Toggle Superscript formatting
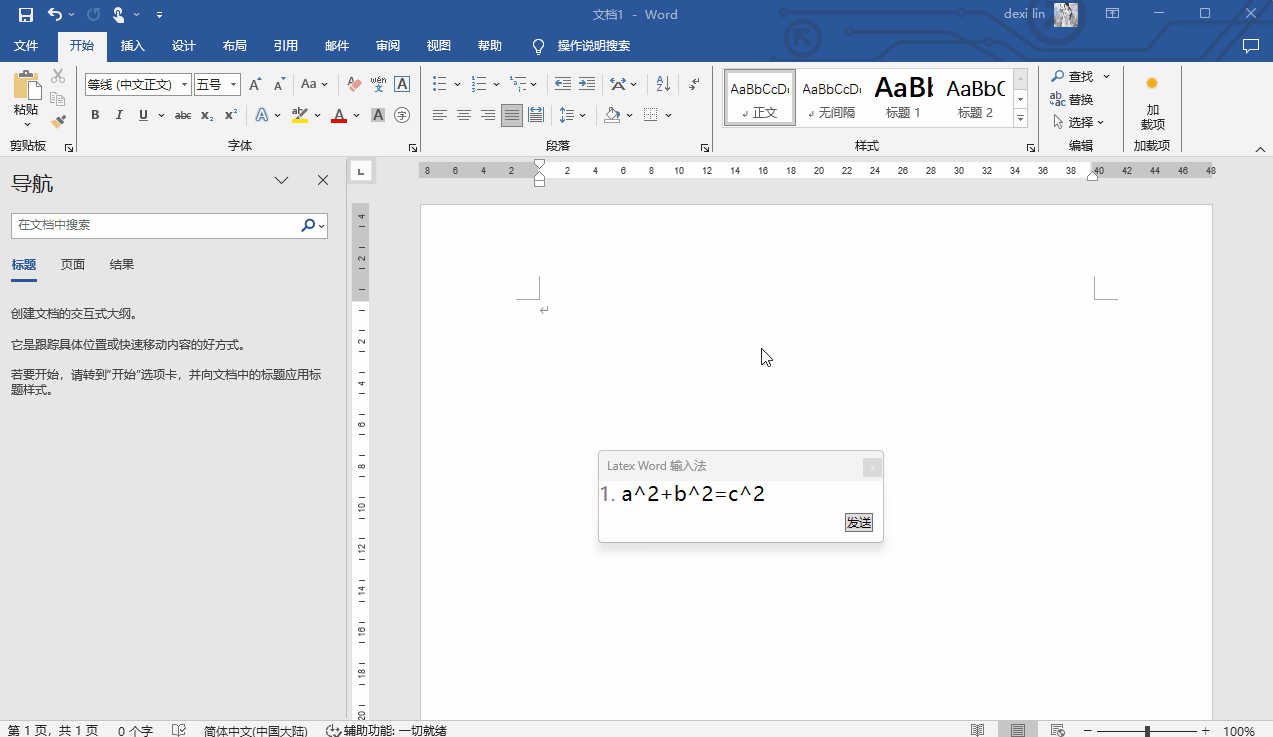 click(231, 116)
